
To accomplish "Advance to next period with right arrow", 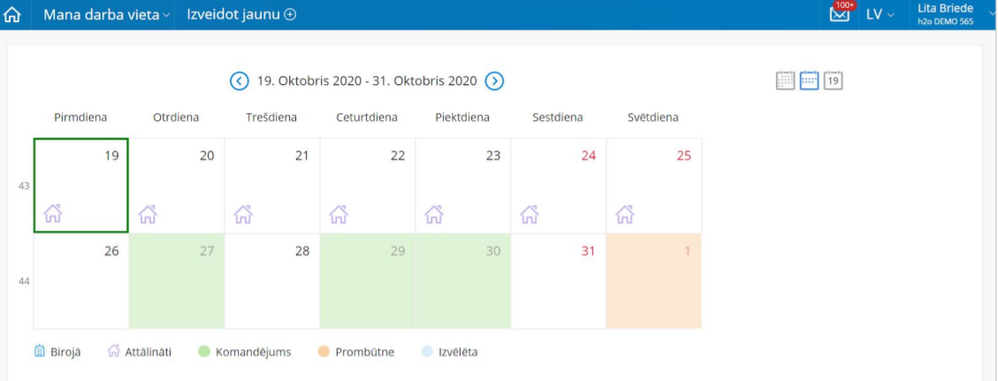I will (x=495, y=81).
